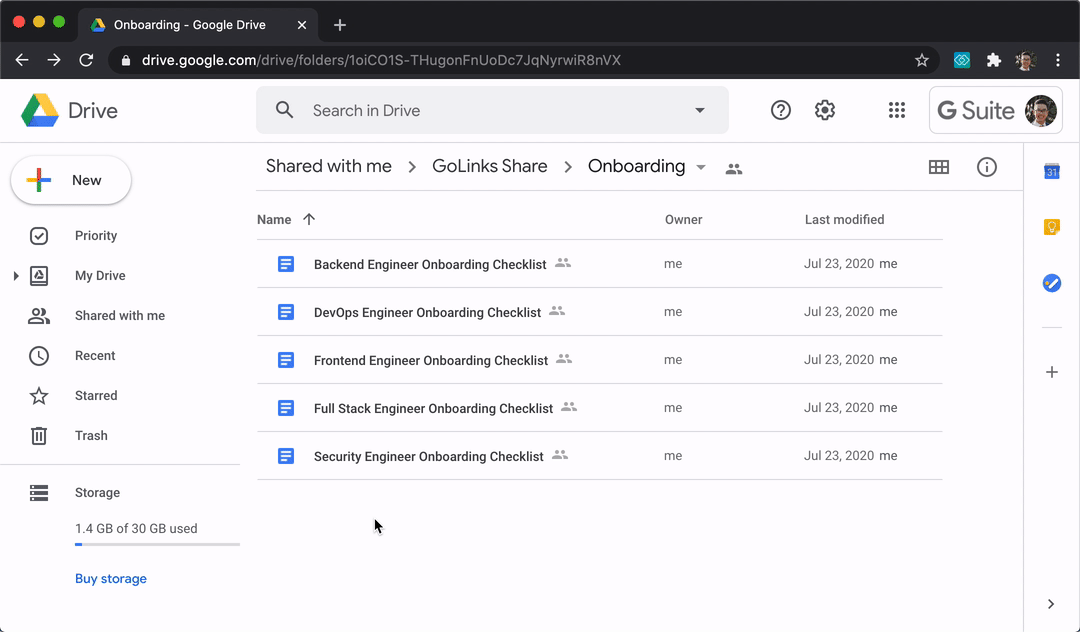Open Onboarding folder dropdown menu
The height and width of the screenshot is (632, 1080).
coord(701,167)
